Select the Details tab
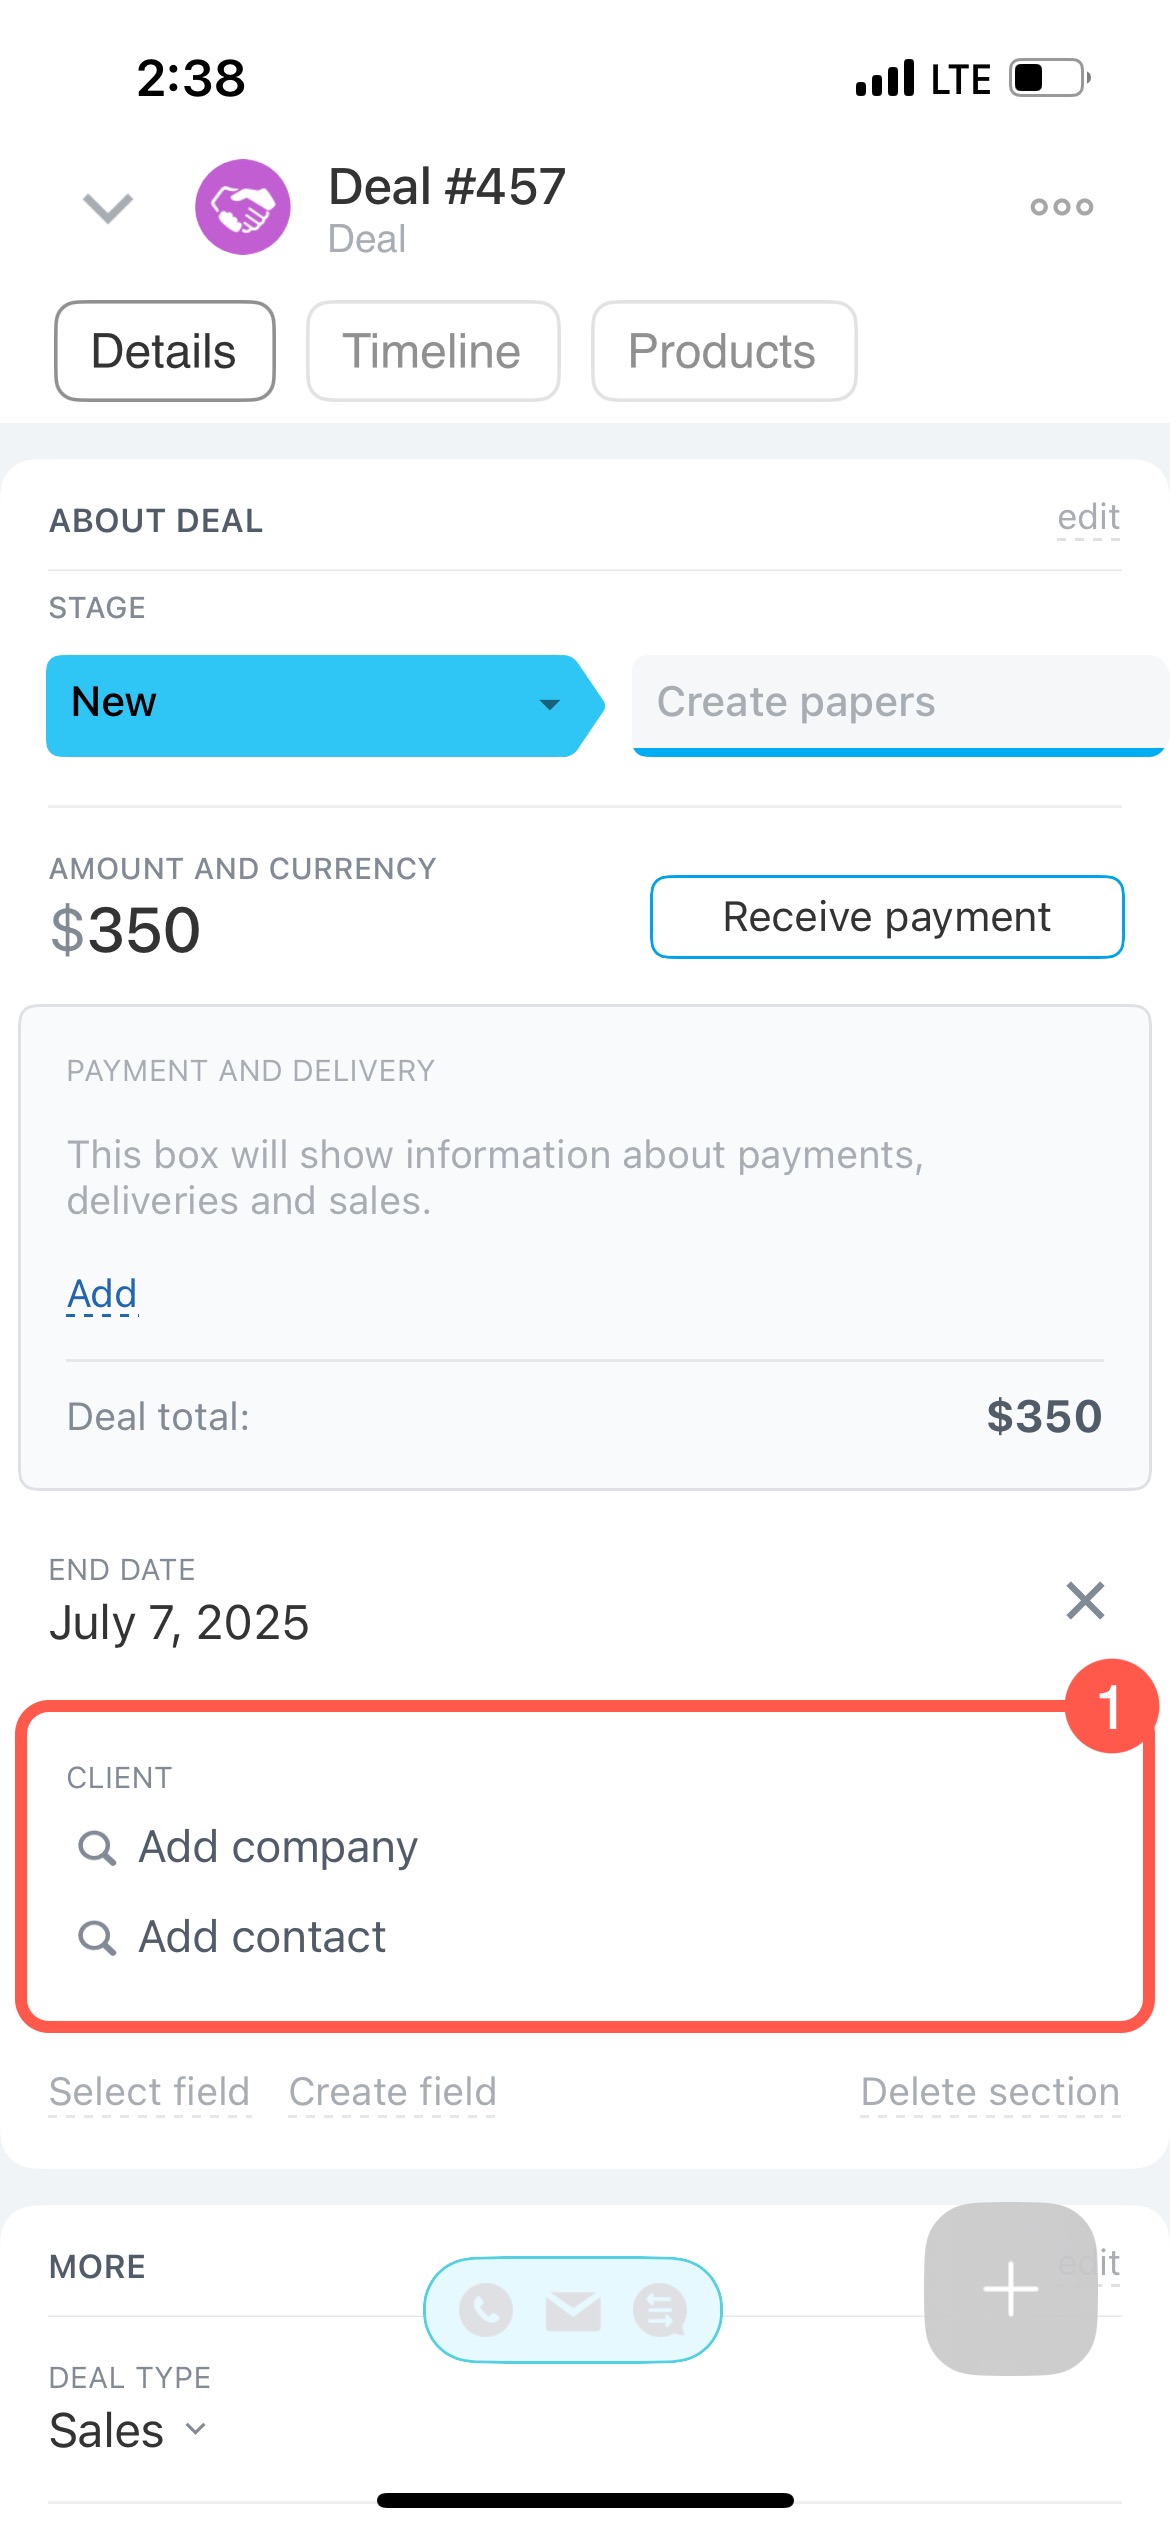Screen dimensions: 1170x2532 164,351
